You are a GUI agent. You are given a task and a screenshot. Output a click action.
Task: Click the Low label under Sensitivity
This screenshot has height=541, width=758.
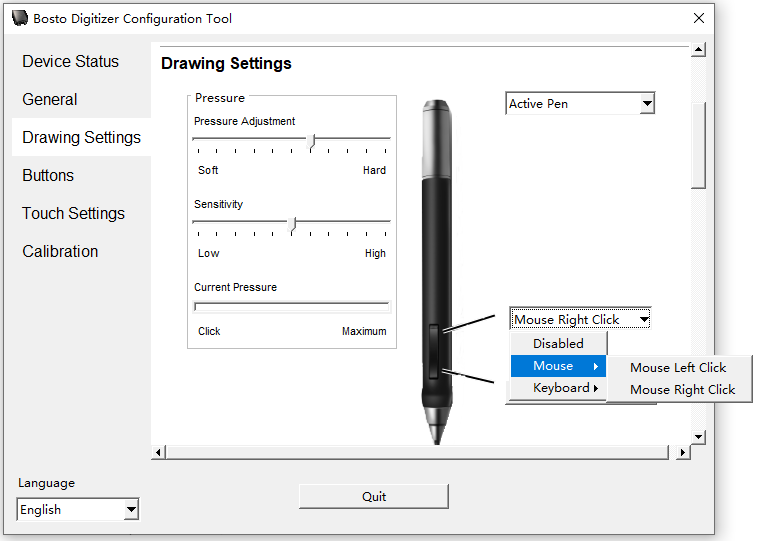click(208, 253)
